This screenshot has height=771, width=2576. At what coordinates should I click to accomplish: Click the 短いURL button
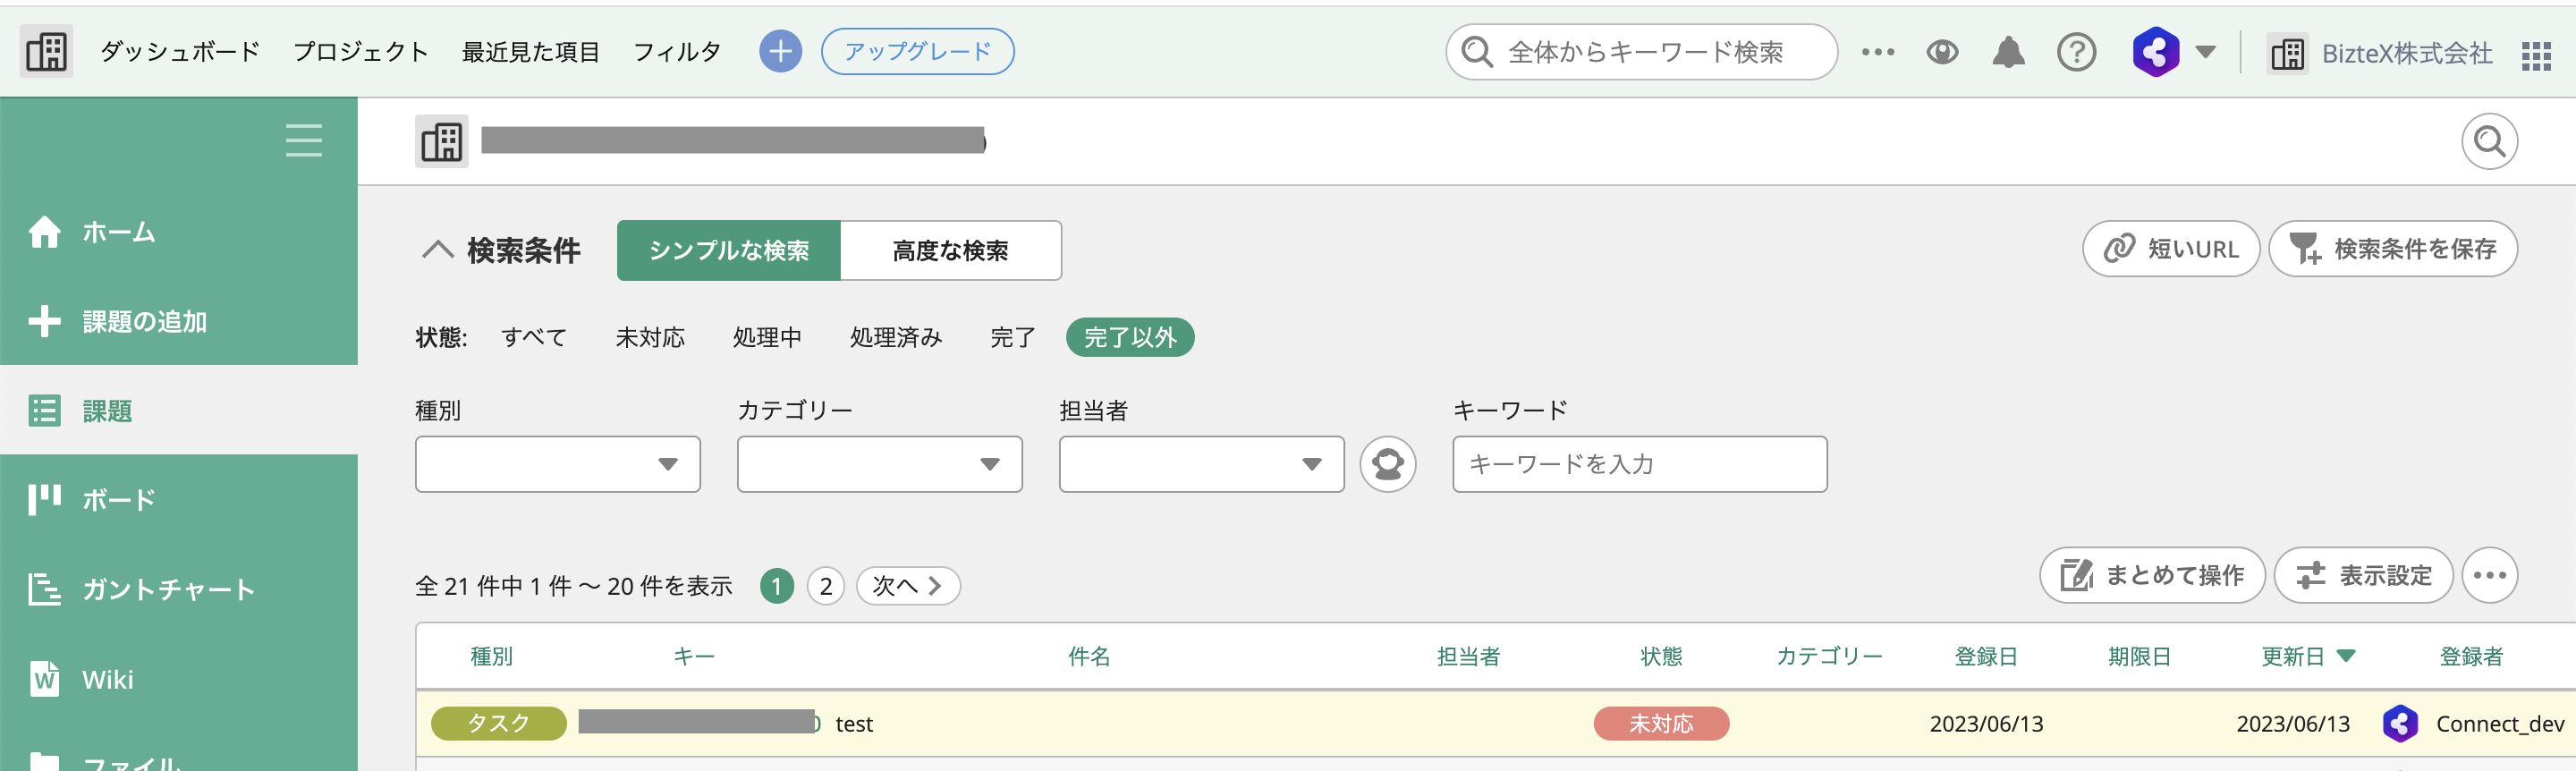point(2171,248)
